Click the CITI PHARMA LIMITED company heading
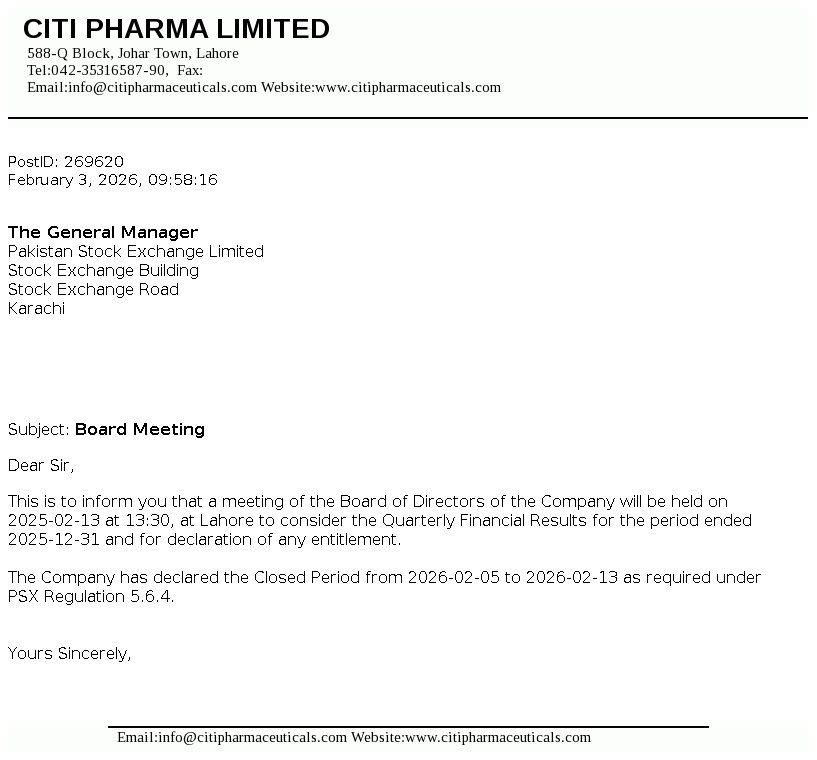 (x=176, y=29)
